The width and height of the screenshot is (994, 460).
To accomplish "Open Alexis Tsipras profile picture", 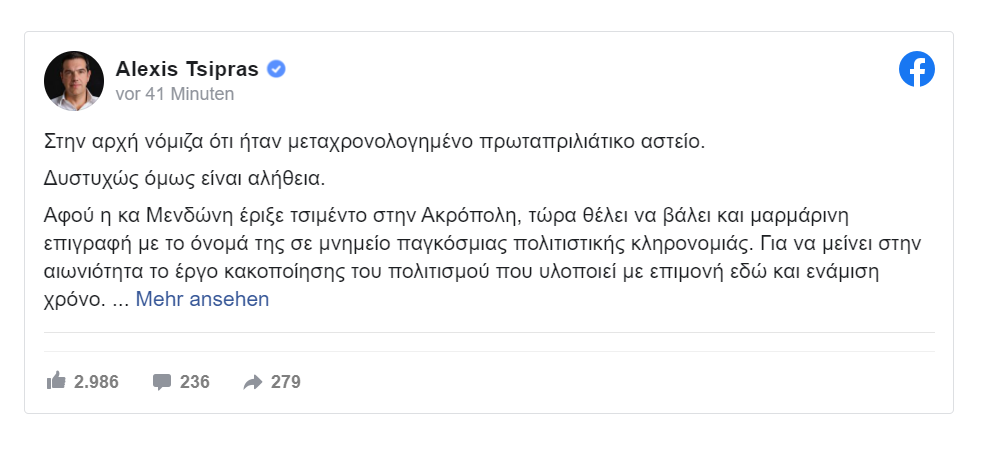I will (74, 81).
